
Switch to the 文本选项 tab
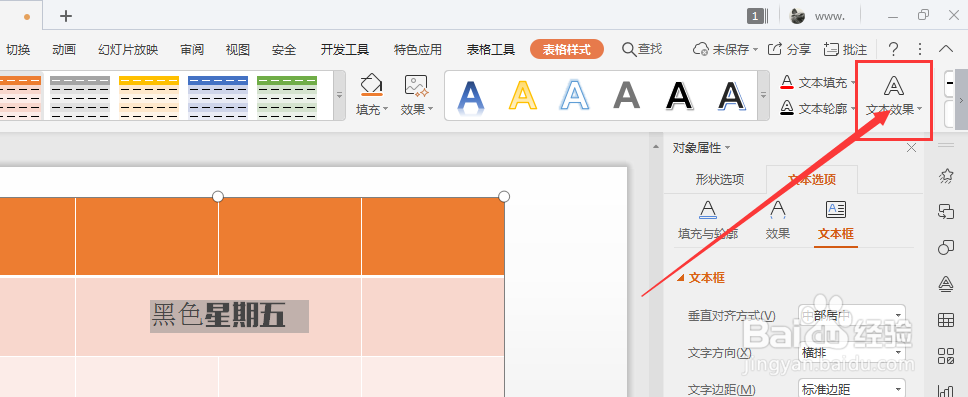(812, 180)
